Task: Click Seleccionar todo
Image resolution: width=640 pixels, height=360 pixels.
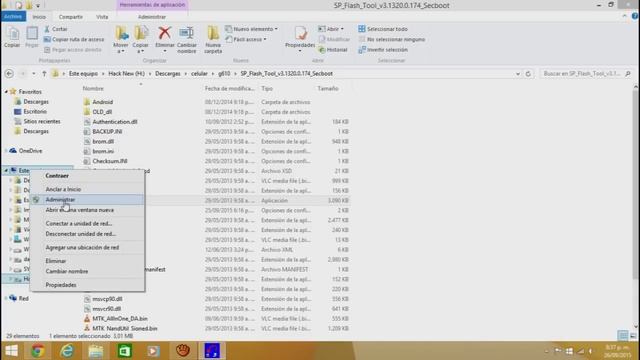Action: tap(383, 29)
